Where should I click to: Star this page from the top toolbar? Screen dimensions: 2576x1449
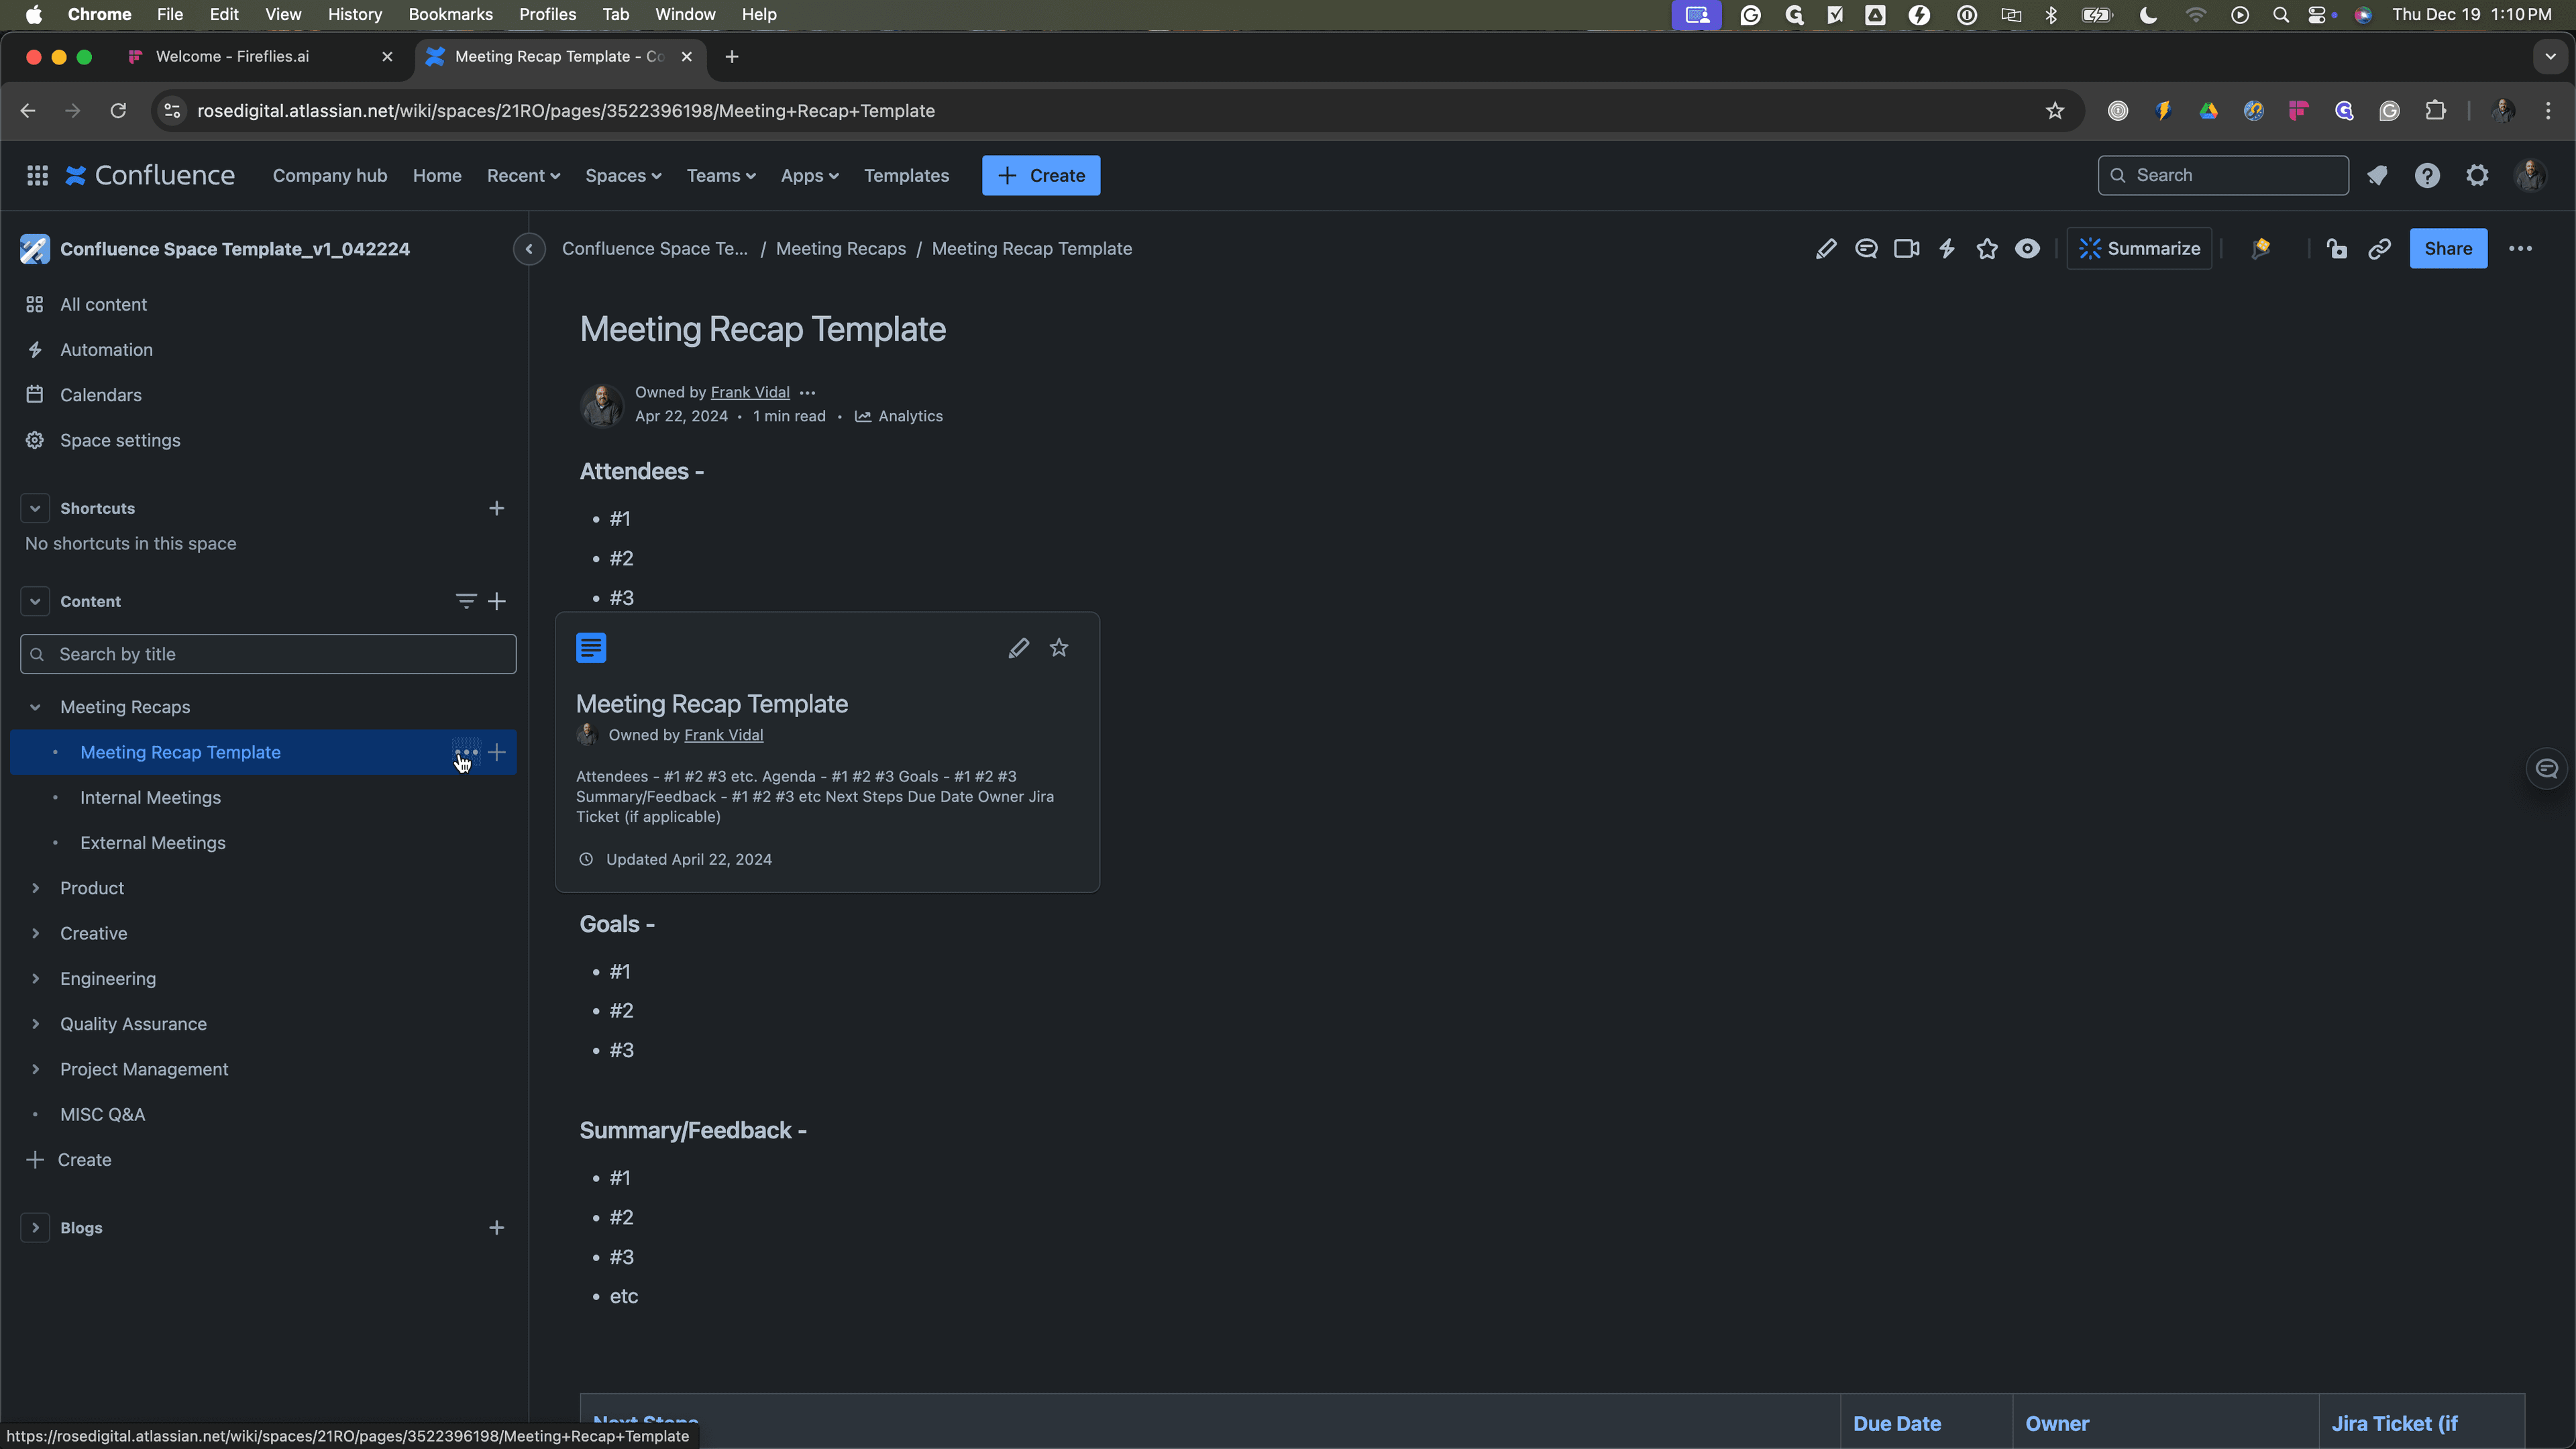1987,249
